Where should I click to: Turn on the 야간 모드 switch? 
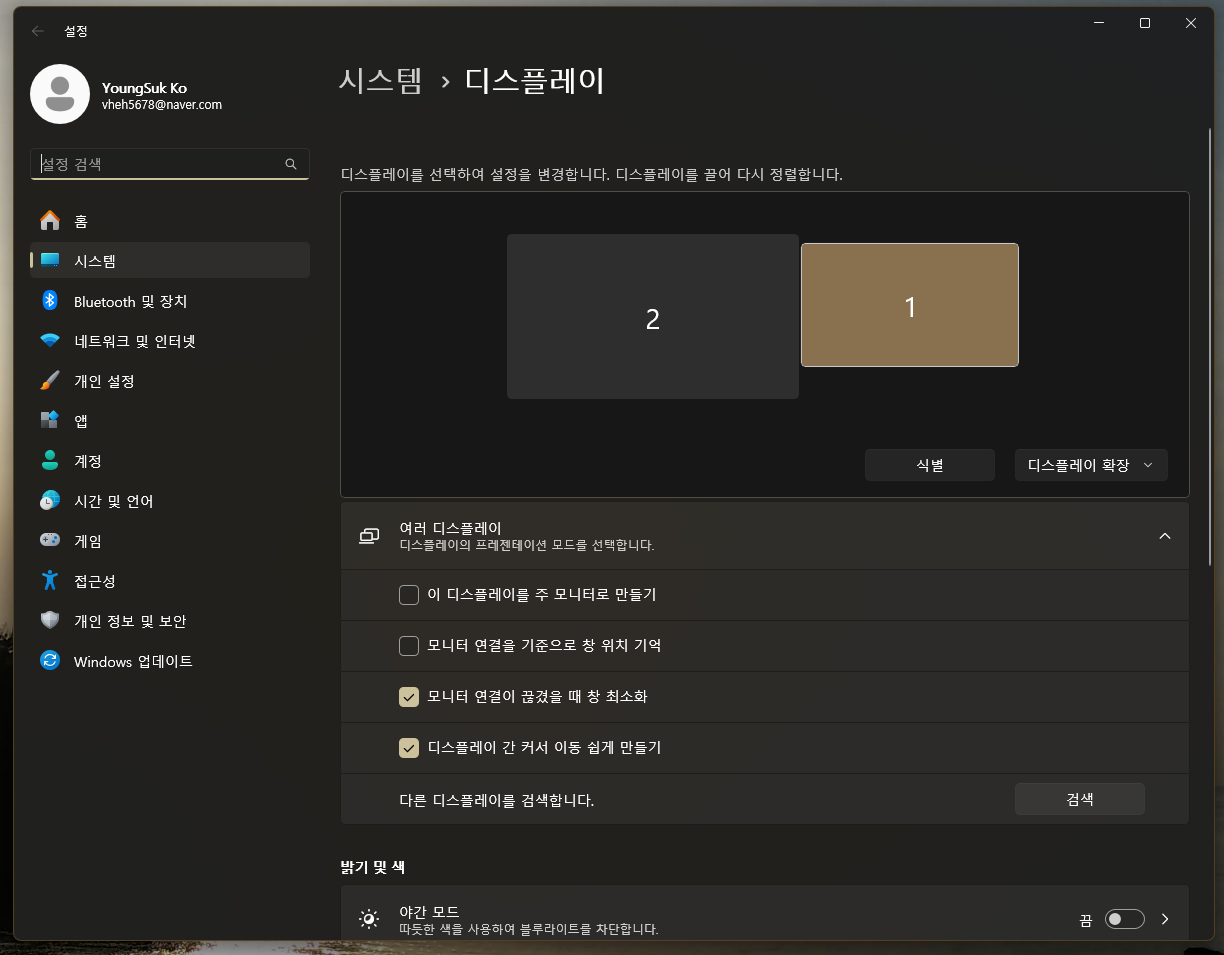point(1125,919)
